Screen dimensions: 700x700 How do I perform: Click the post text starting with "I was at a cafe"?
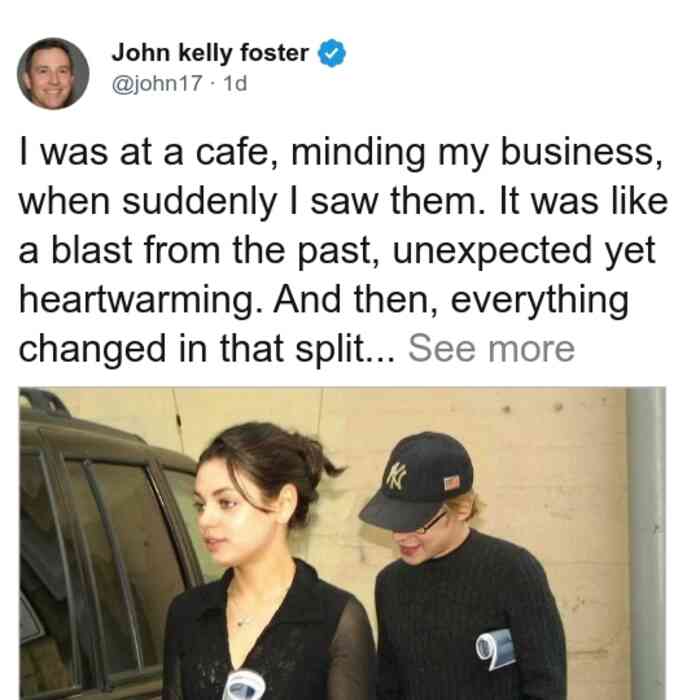(x=343, y=250)
